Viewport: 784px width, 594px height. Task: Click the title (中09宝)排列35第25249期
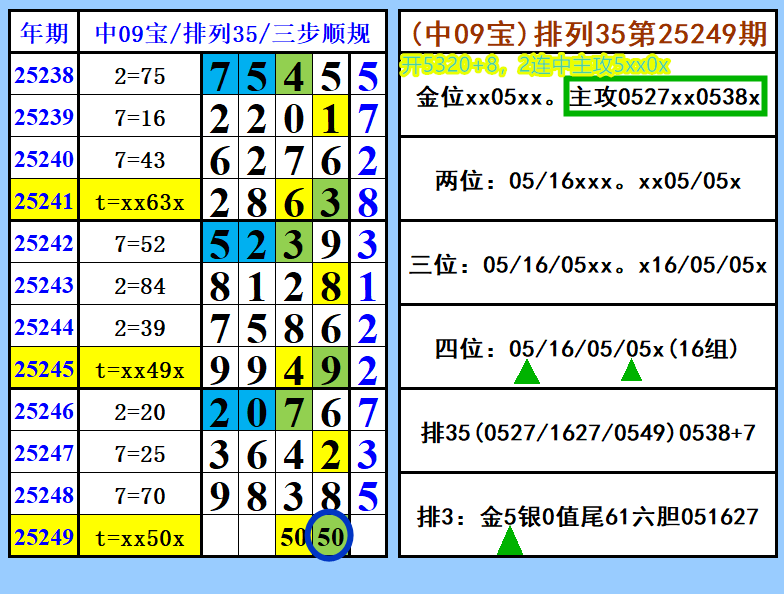[x=588, y=33]
